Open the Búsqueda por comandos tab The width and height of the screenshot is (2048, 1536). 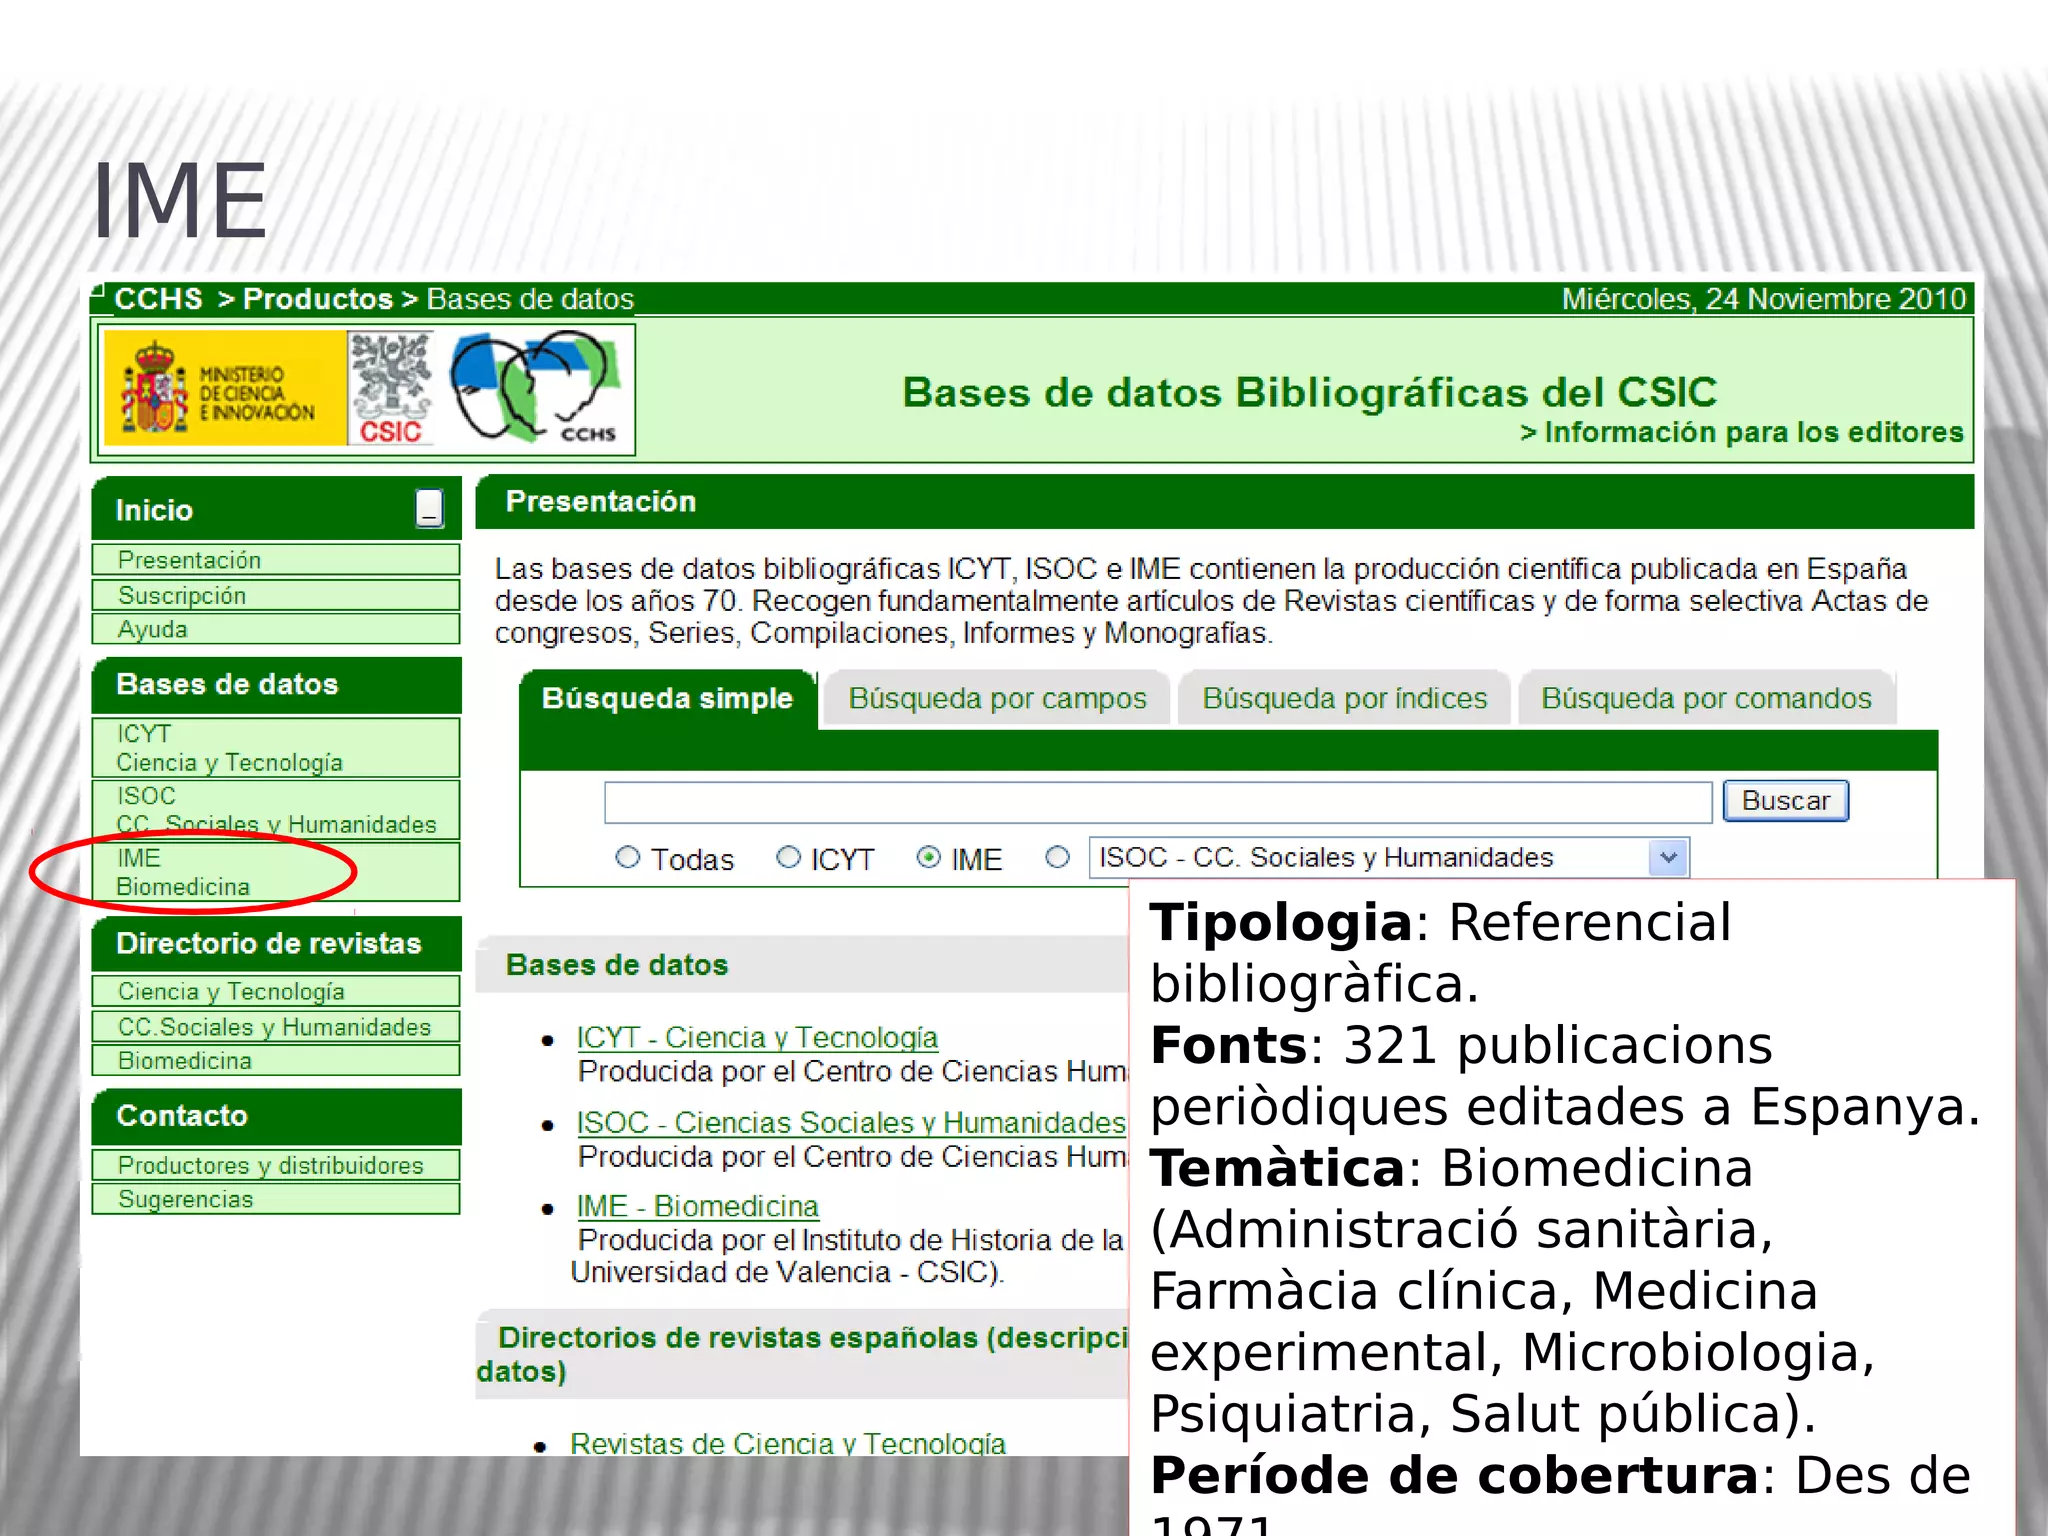tap(1706, 698)
